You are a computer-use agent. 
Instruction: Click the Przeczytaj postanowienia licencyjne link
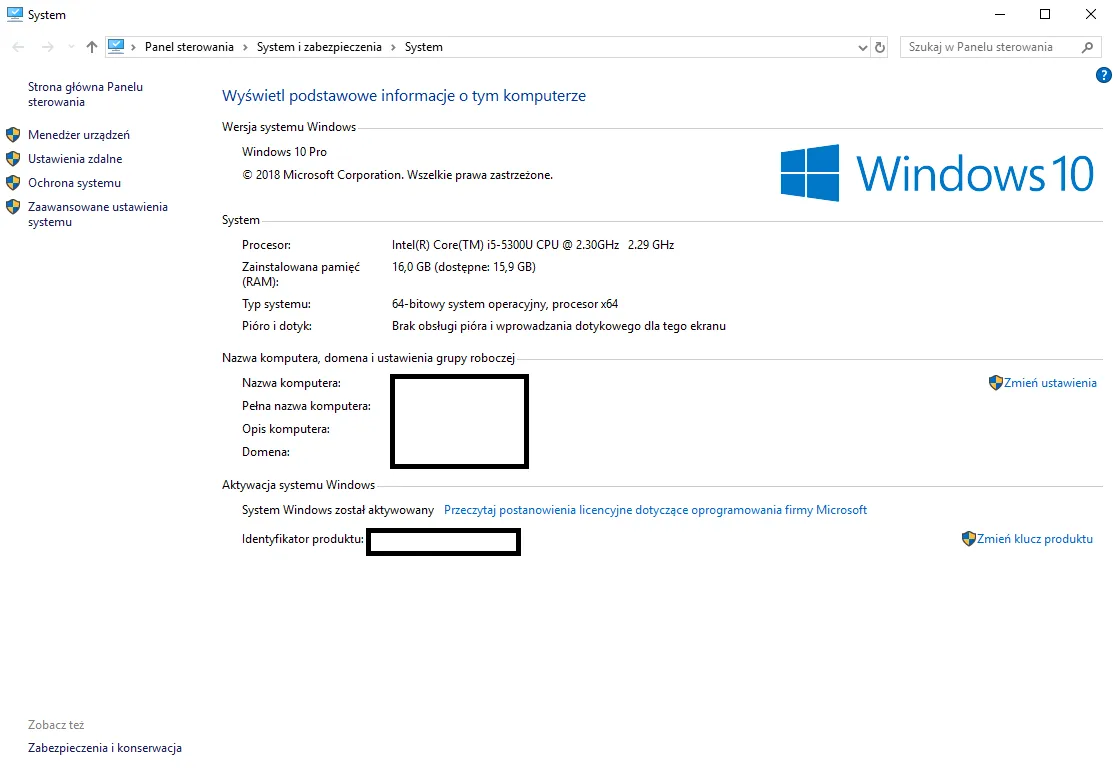tap(655, 510)
